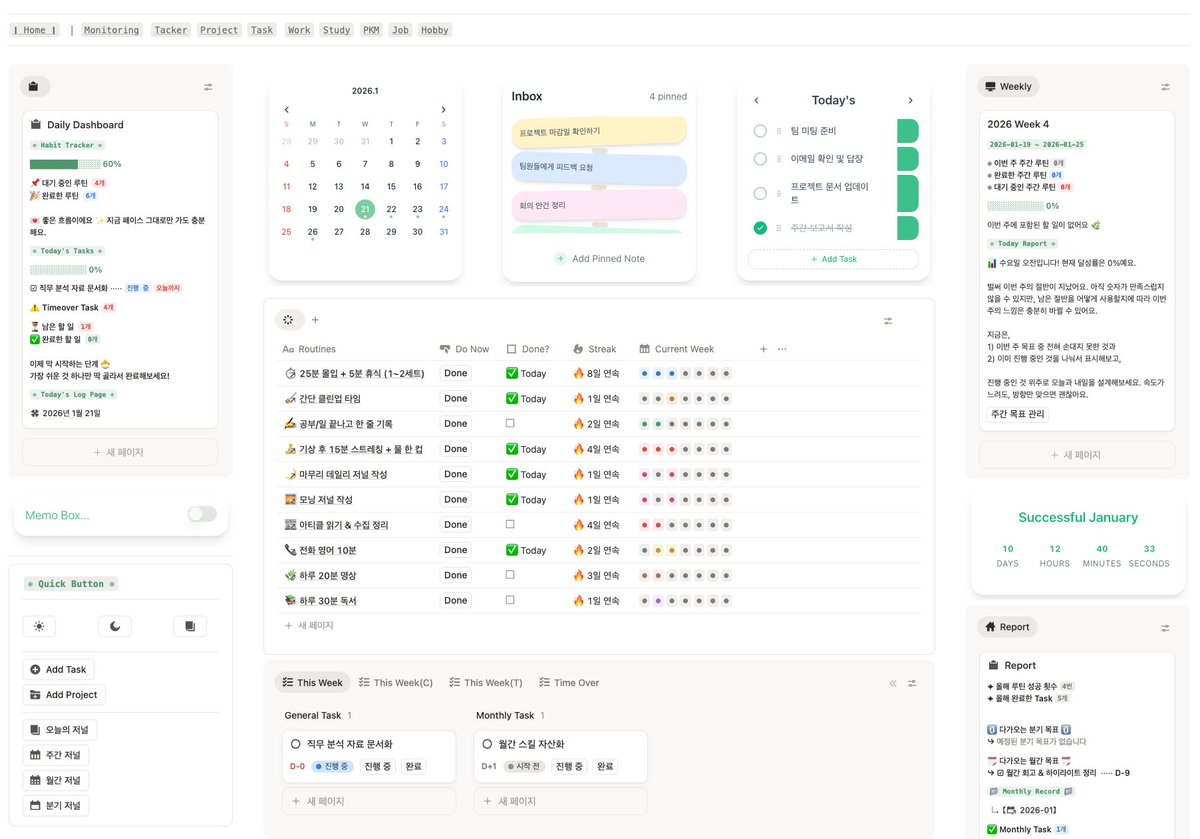
Task: Open pinned note 프로젝트 마감일 확인하기
Action: (599, 131)
